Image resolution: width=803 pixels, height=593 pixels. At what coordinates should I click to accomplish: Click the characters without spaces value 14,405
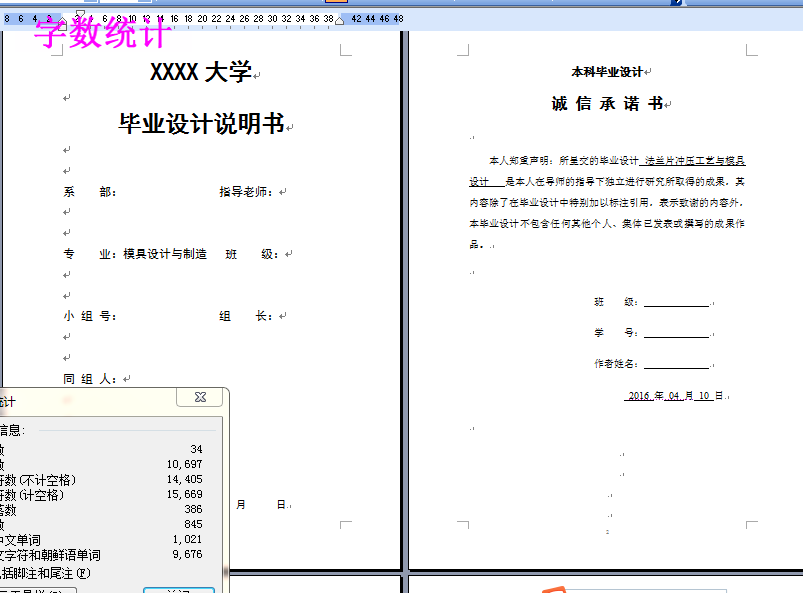tap(184, 479)
